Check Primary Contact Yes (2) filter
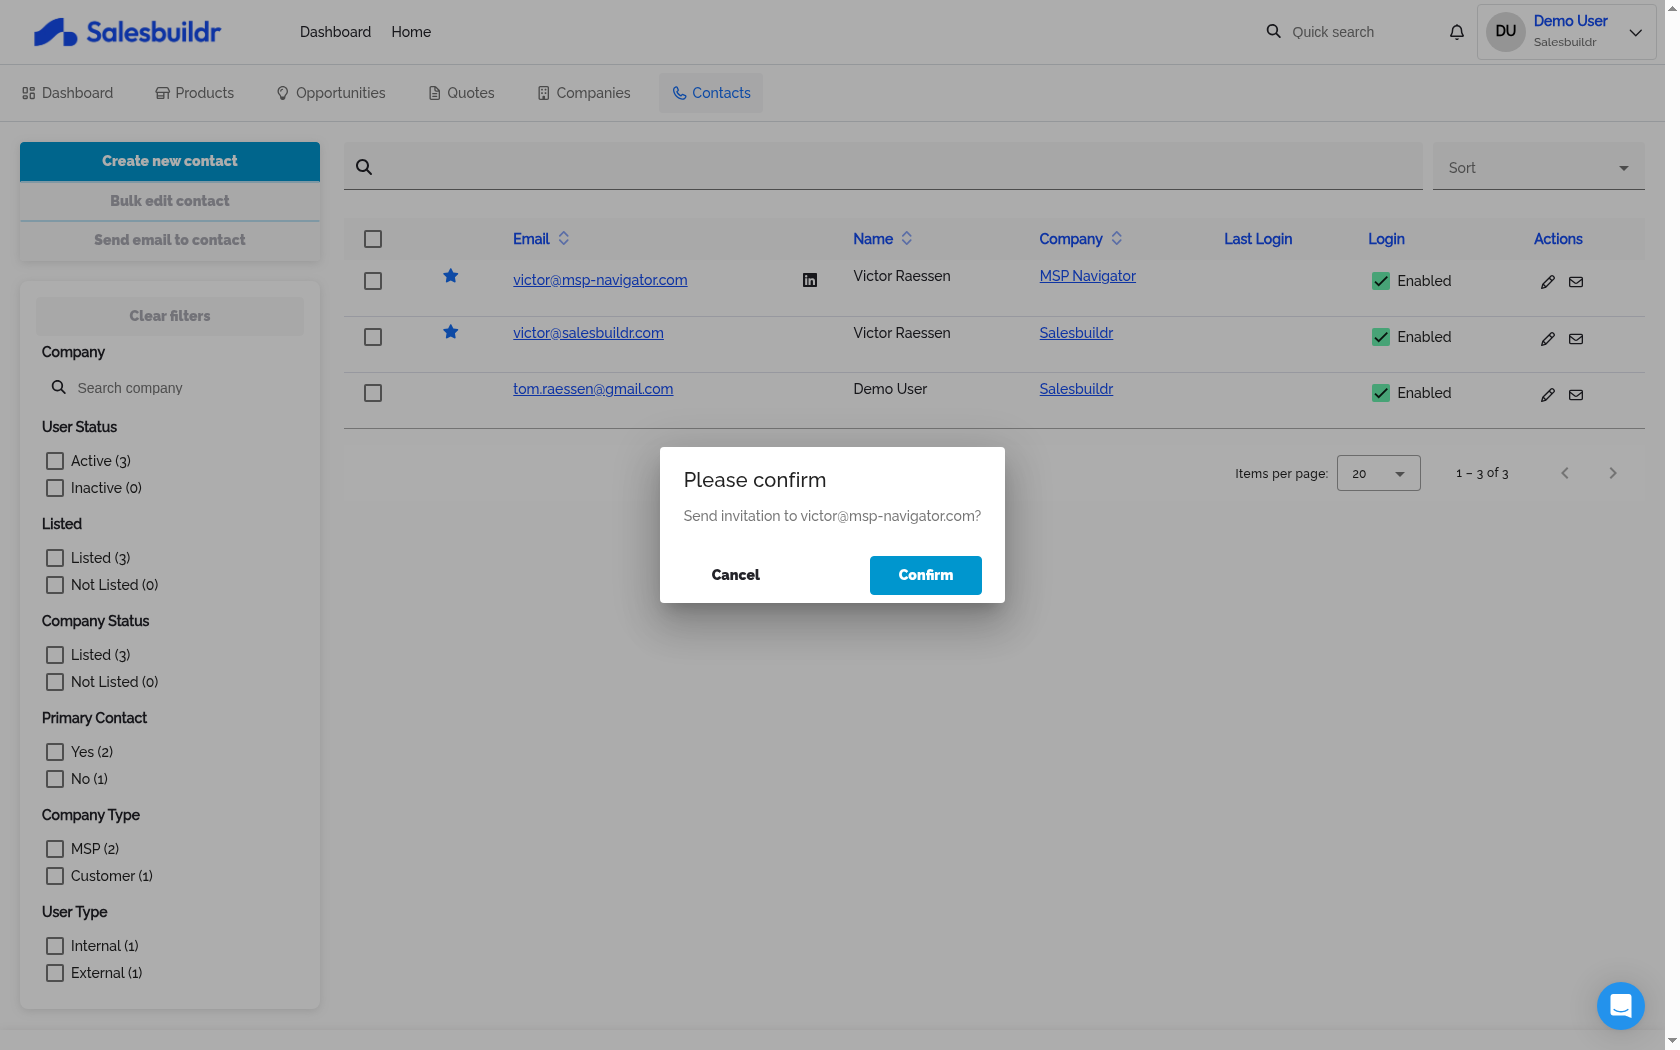Screen dimensions: 1680x1050 coord(55,752)
